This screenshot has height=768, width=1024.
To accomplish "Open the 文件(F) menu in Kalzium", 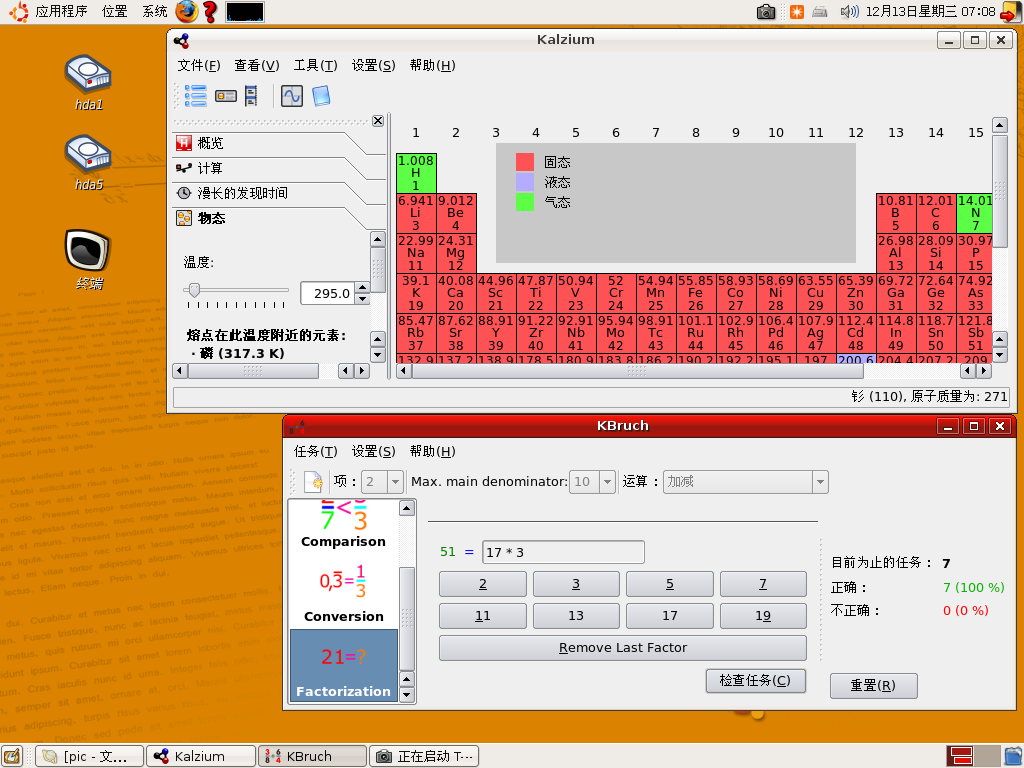I will (199, 65).
